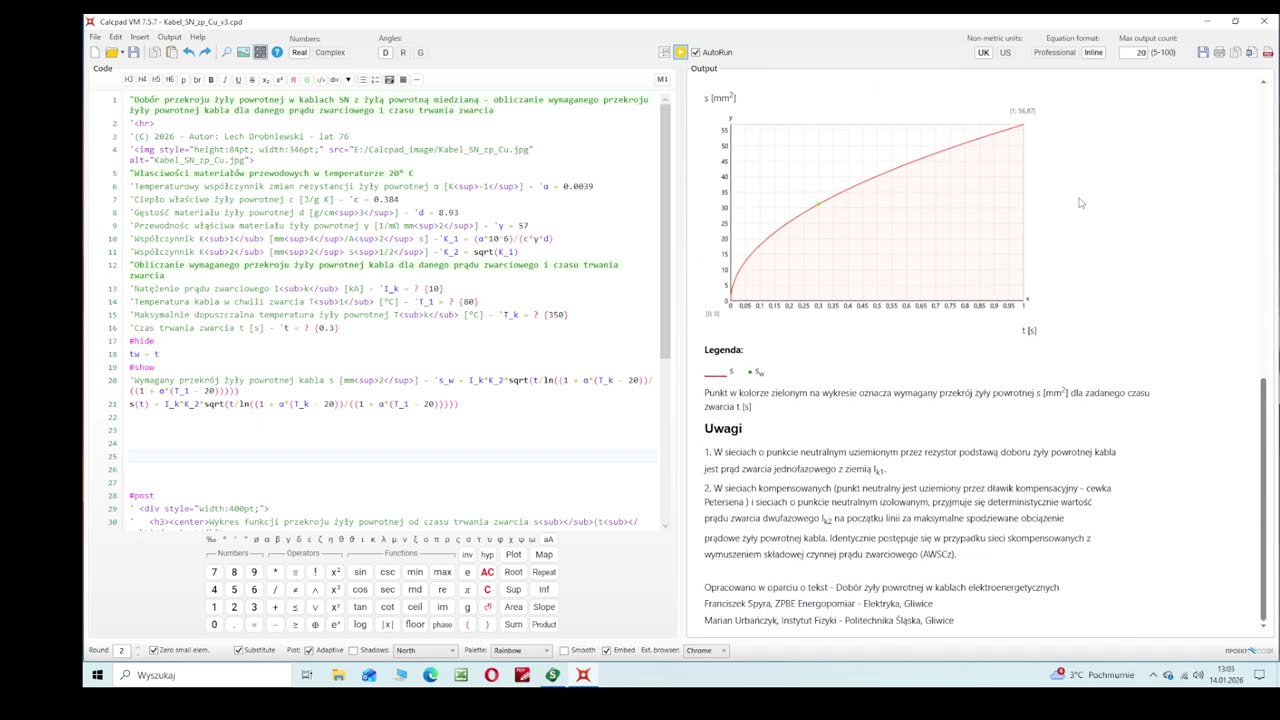This screenshot has height=720, width=1280.
Task: Click the red AC clear-all button
Action: (x=487, y=572)
